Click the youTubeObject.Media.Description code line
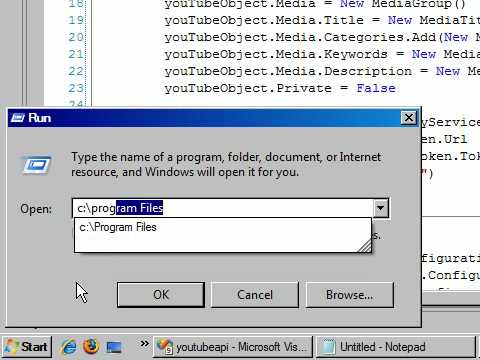The height and width of the screenshot is (360, 480). (x=322, y=71)
